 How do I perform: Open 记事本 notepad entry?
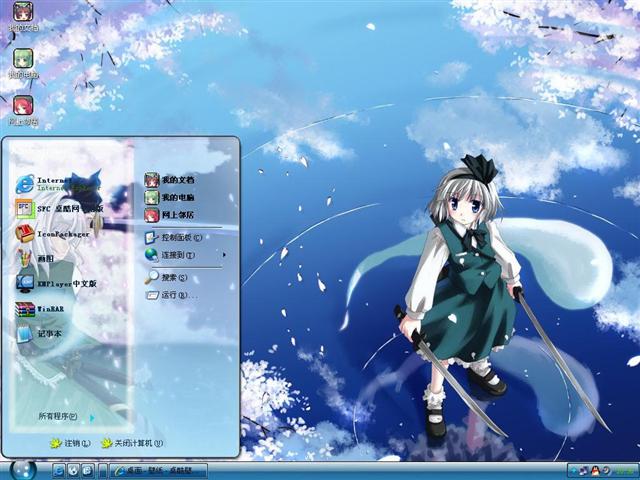[38, 333]
